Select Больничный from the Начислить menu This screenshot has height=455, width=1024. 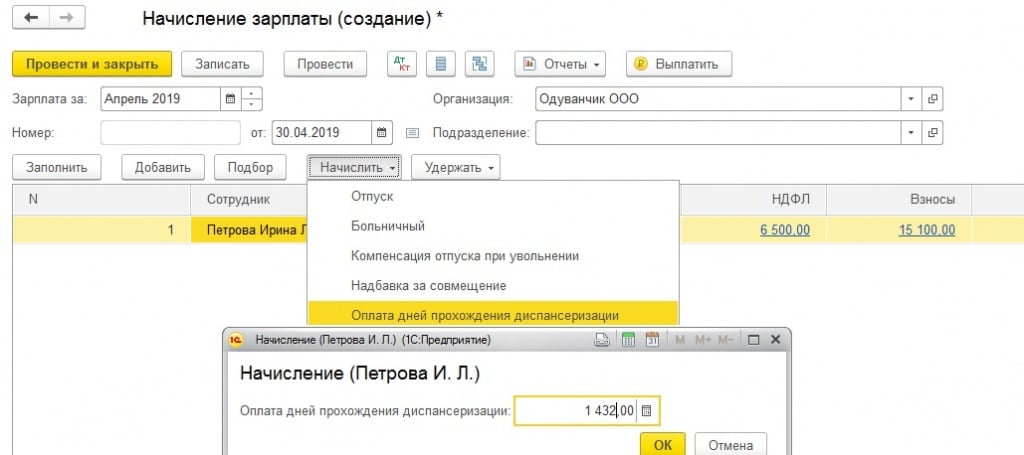coord(388,226)
